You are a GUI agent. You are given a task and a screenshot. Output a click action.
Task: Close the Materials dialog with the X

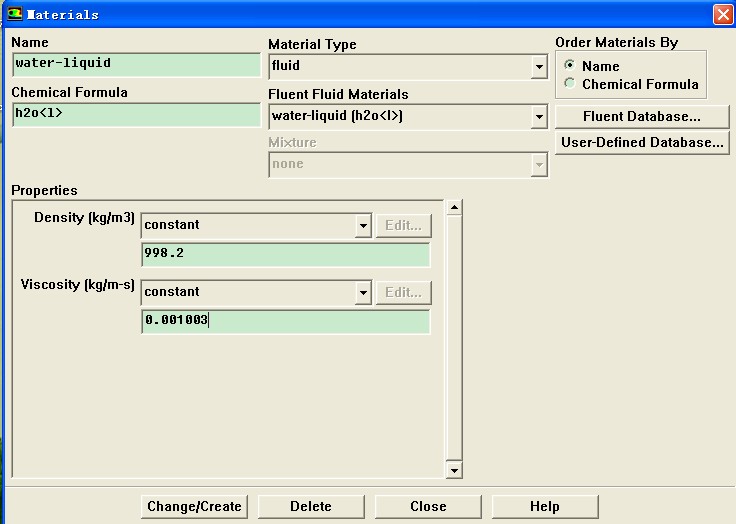(722, 14)
